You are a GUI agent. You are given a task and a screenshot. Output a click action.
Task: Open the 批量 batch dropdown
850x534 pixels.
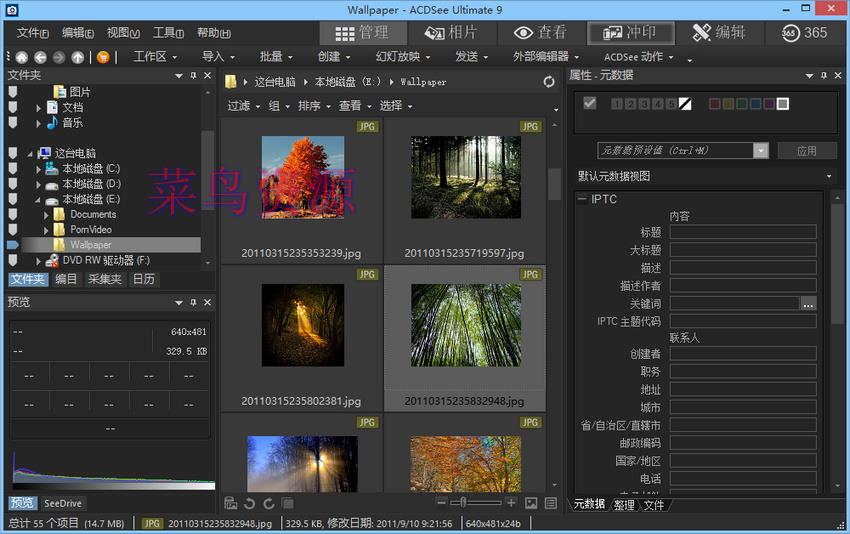pyautogui.click(x=276, y=57)
